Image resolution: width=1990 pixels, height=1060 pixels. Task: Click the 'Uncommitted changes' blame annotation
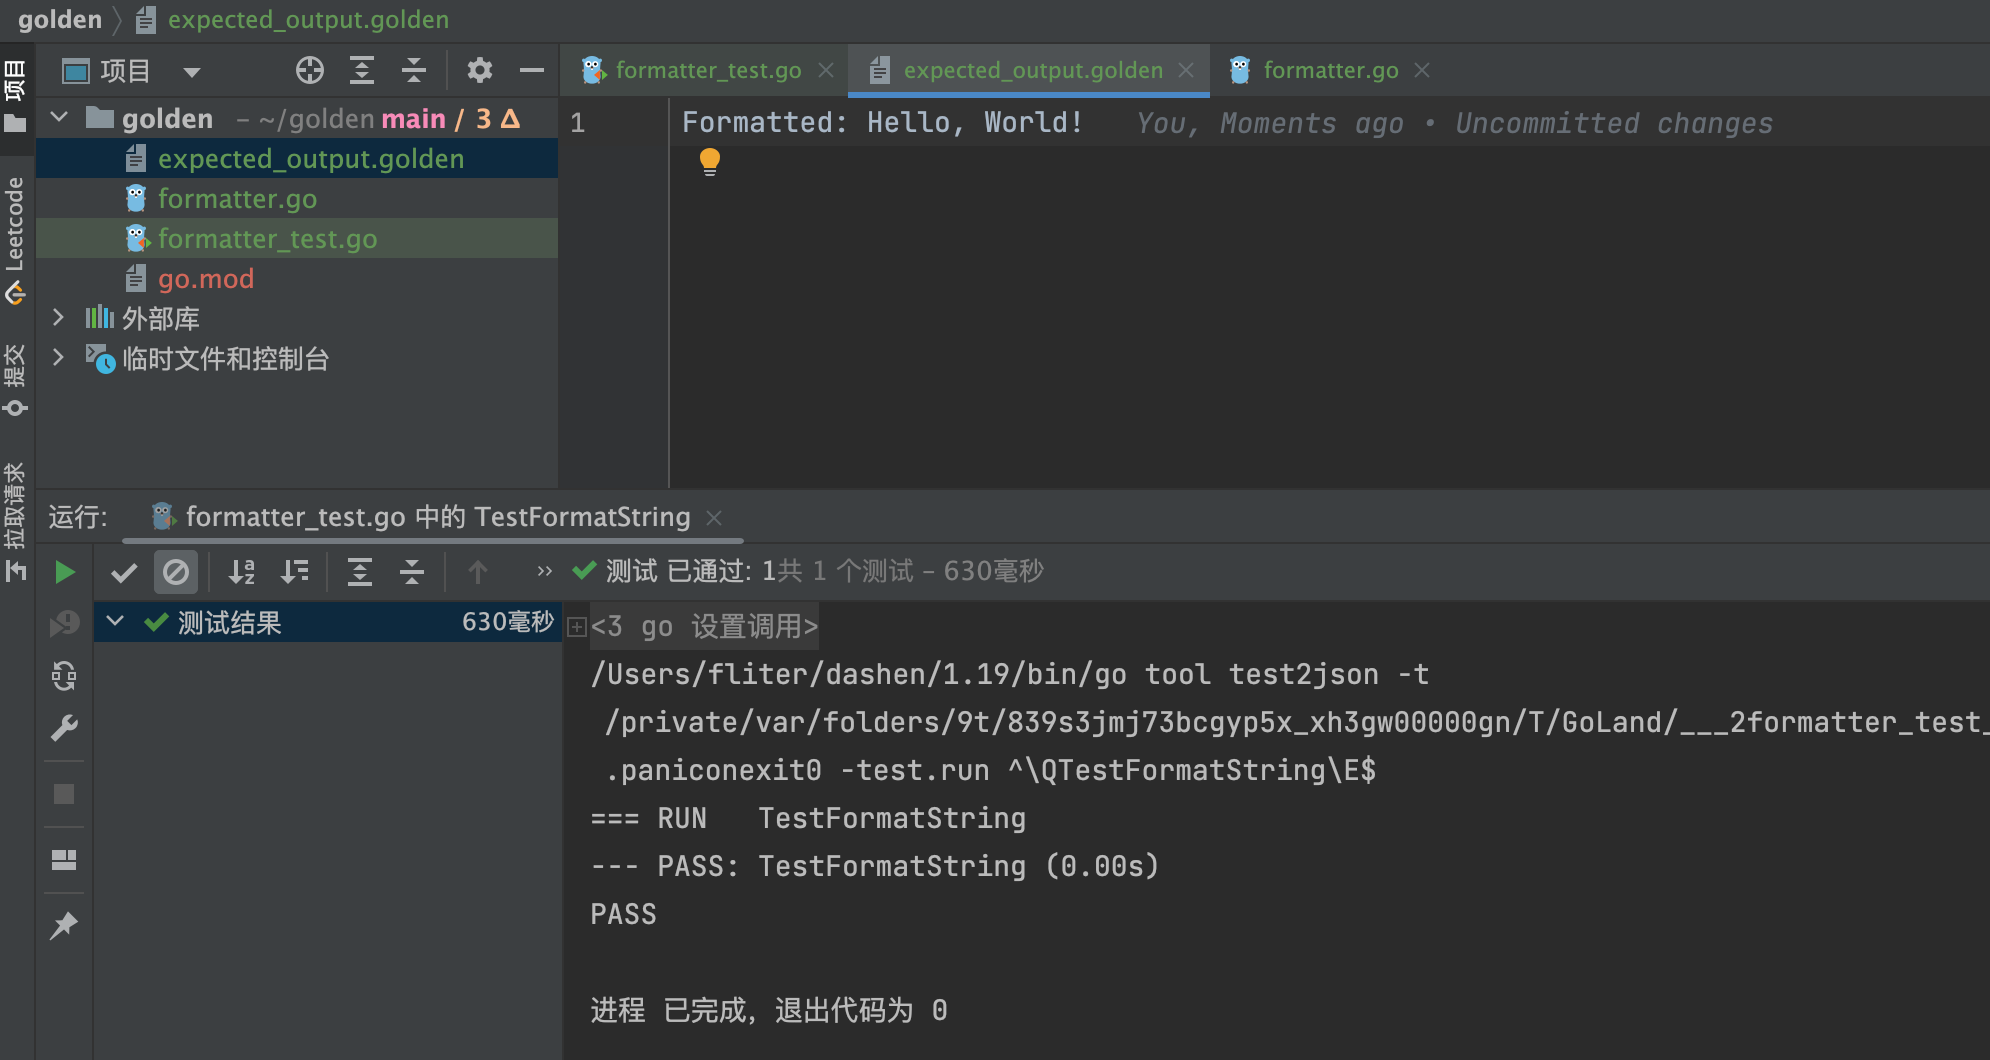click(x=1613, y=123)
